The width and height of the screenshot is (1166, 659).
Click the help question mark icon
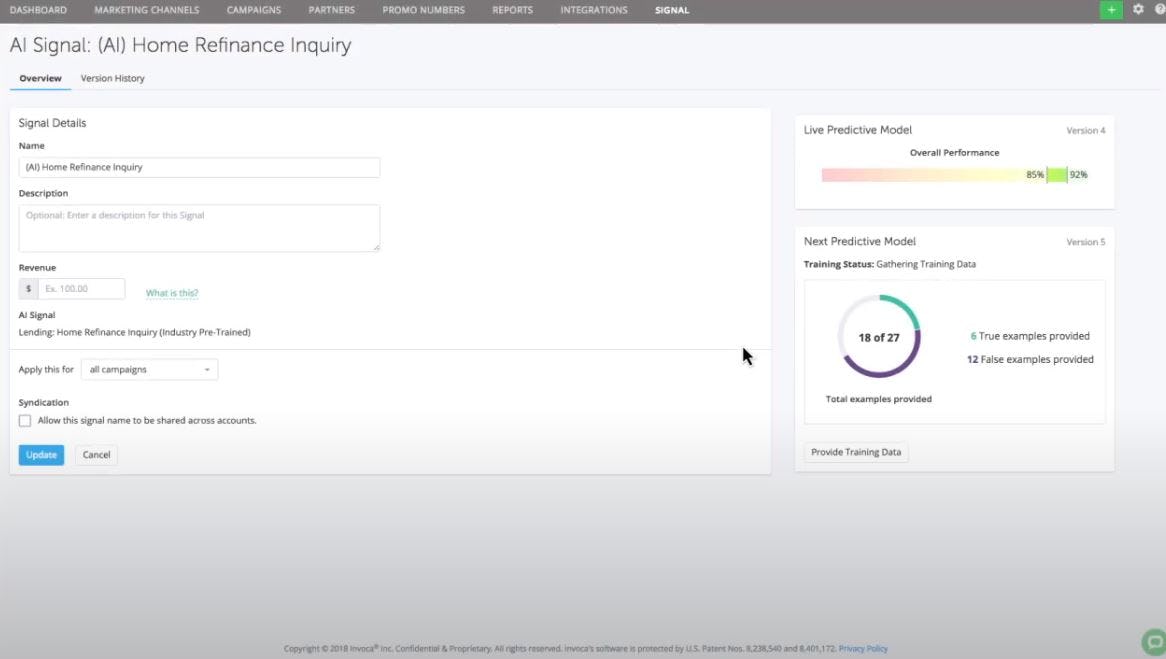click(1158, 9)
